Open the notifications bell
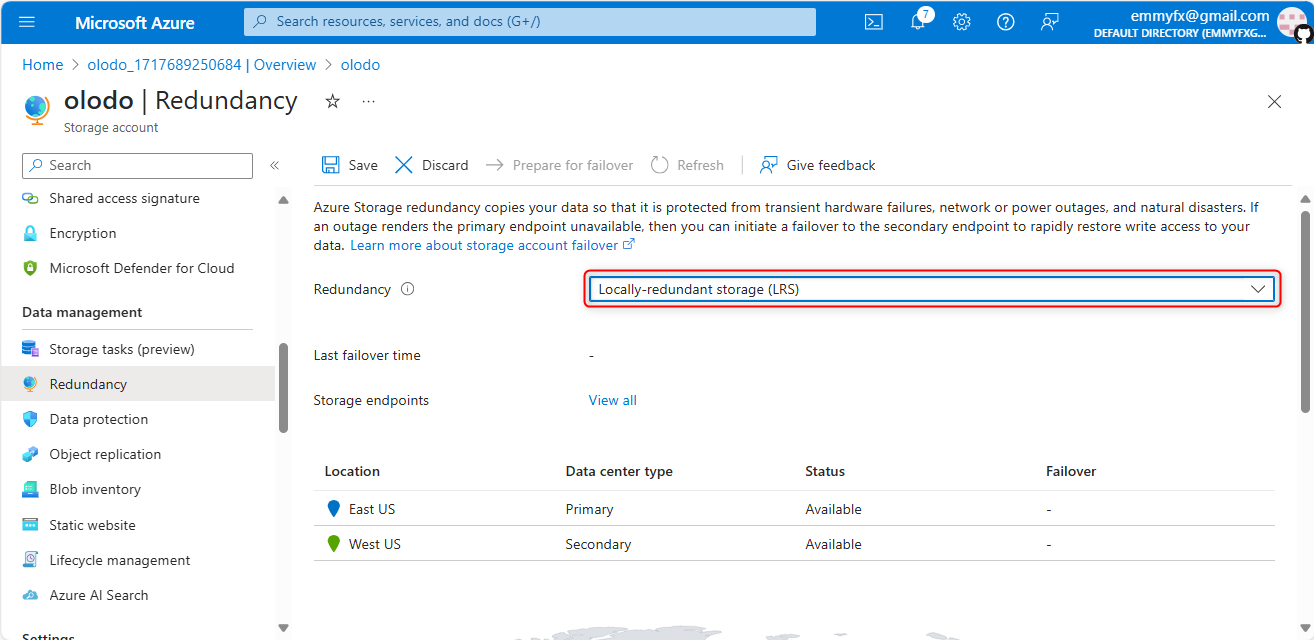Screen dimensions: 1314x640 click(918, 22)
